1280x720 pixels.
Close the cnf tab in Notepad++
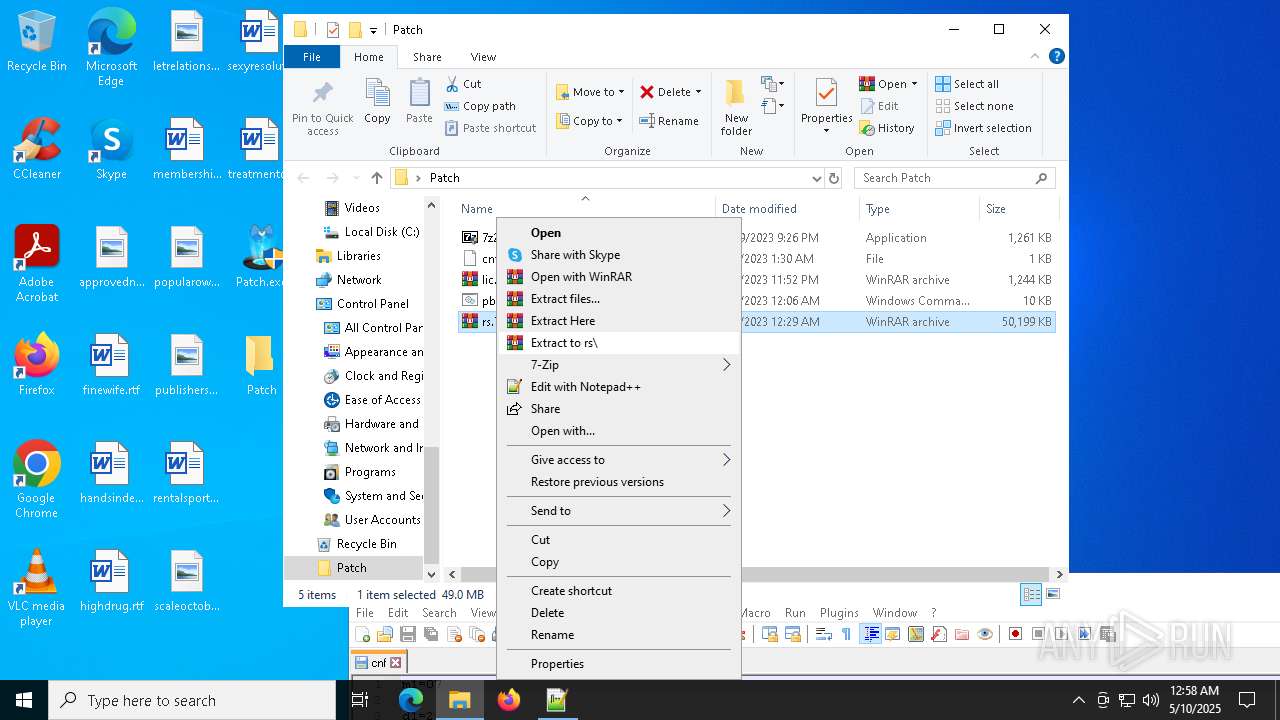396,662
